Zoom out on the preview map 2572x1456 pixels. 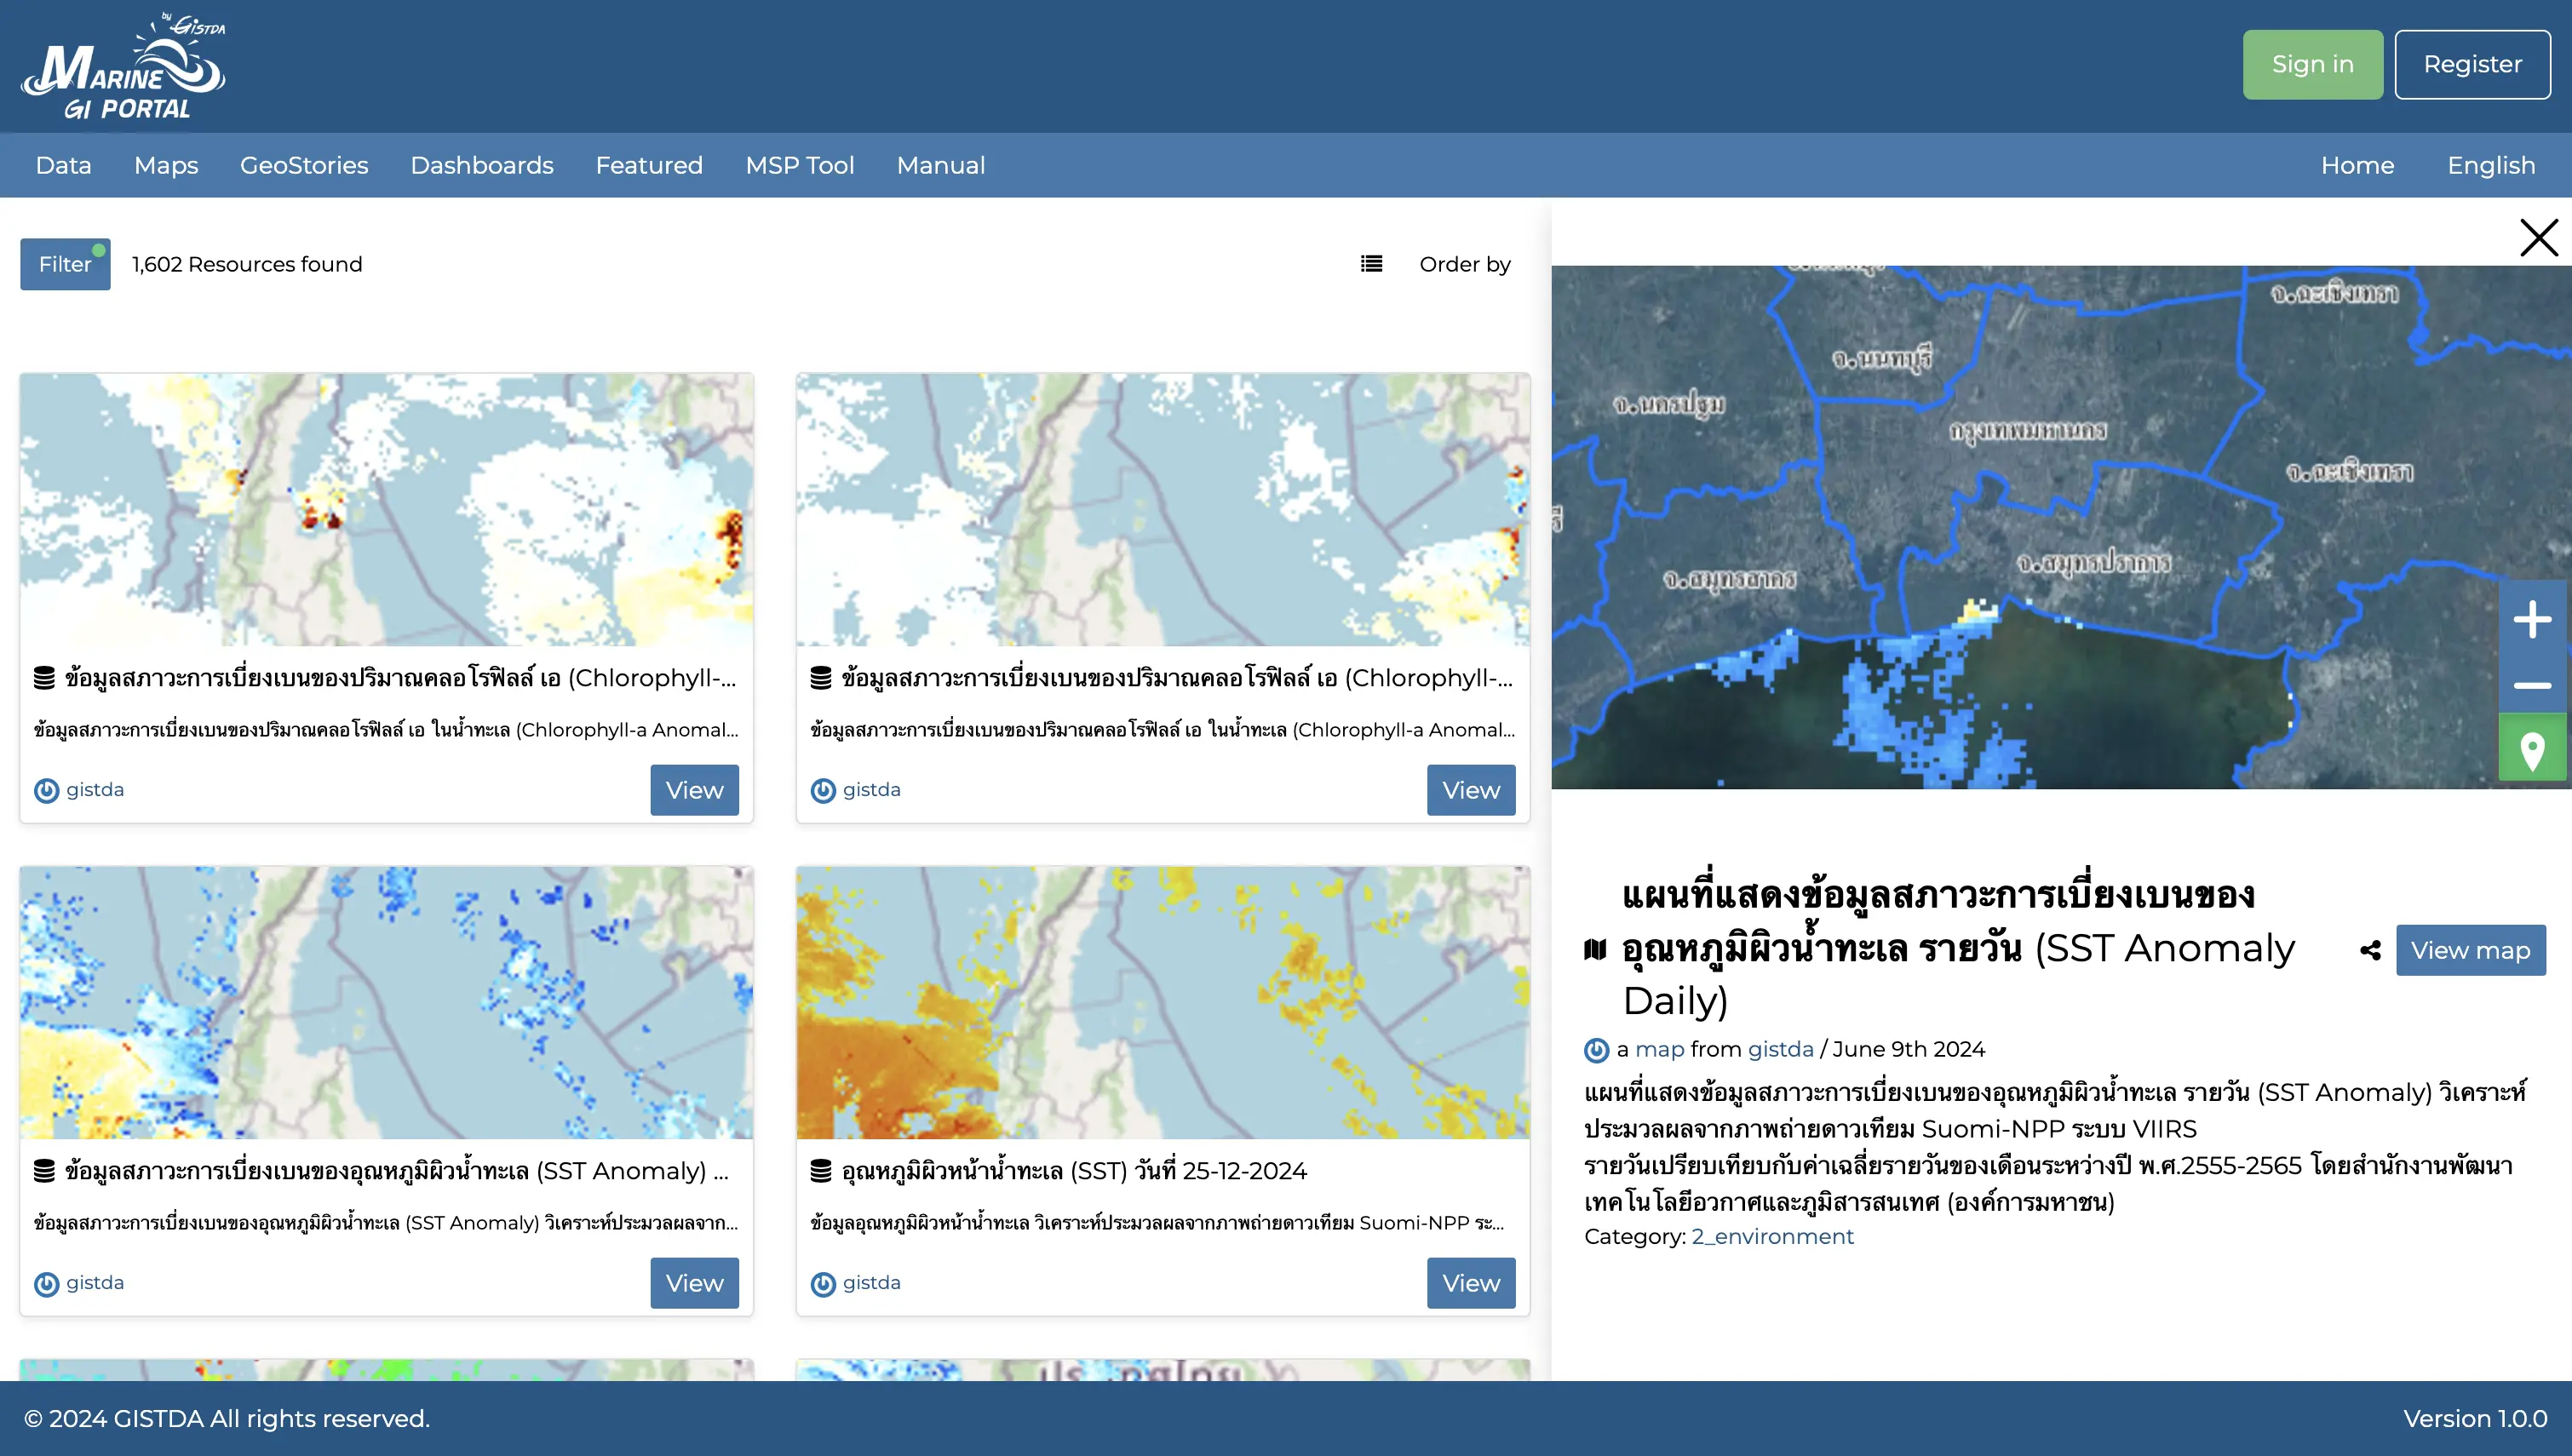2532,685
